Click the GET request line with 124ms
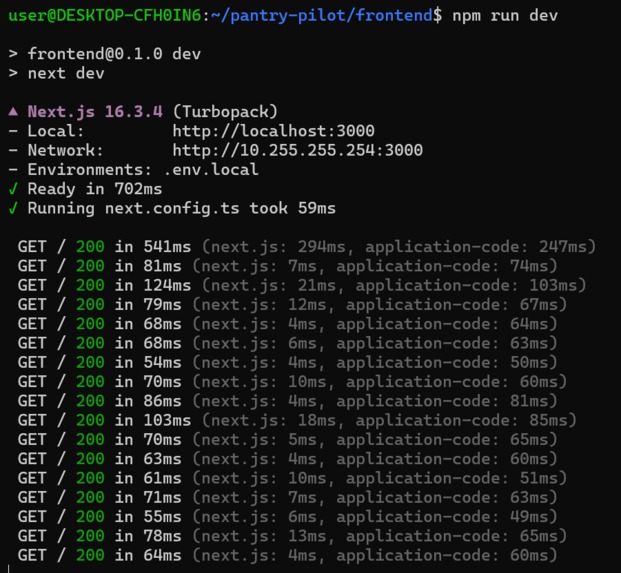 pyautogui.click(x=302, y=285)
